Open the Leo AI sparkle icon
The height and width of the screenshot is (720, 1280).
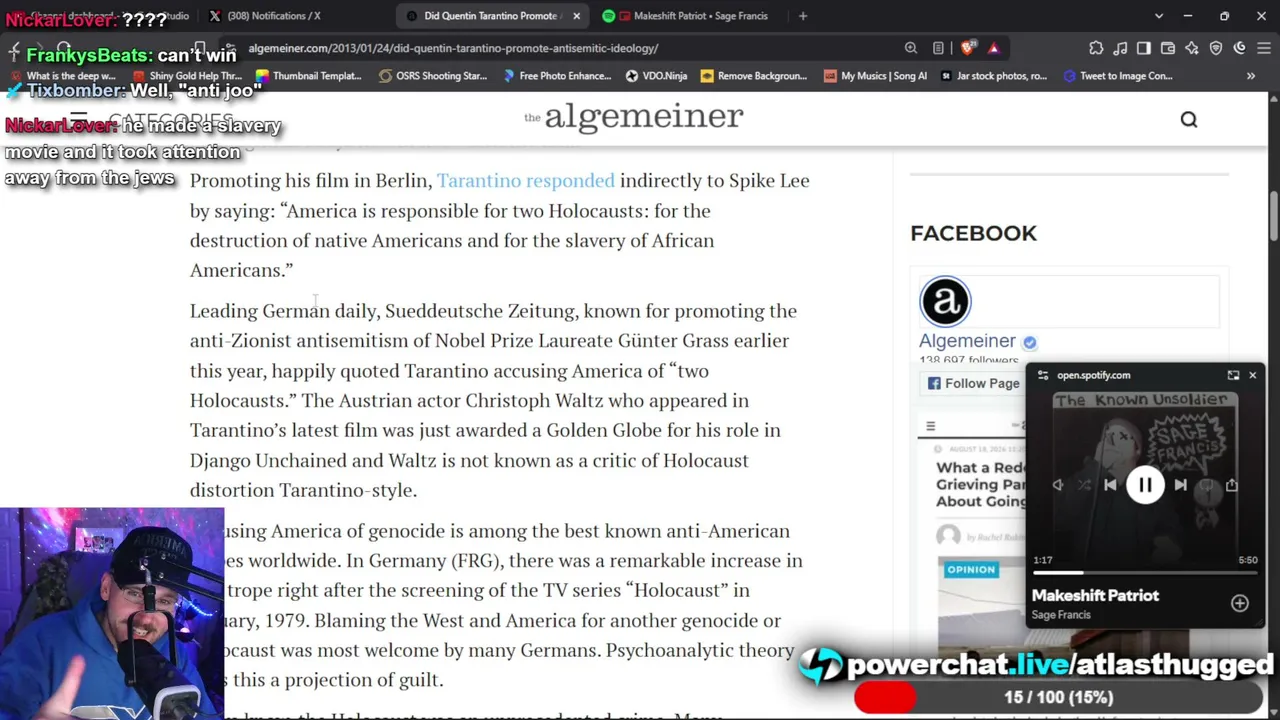pos(1192,48)
